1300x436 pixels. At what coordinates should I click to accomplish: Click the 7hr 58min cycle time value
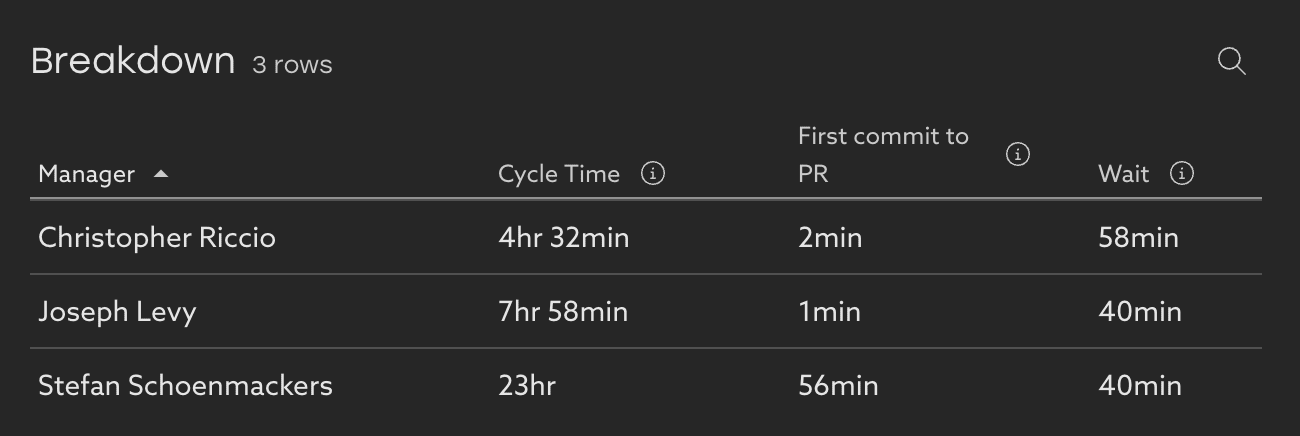(x=563, y=312)
